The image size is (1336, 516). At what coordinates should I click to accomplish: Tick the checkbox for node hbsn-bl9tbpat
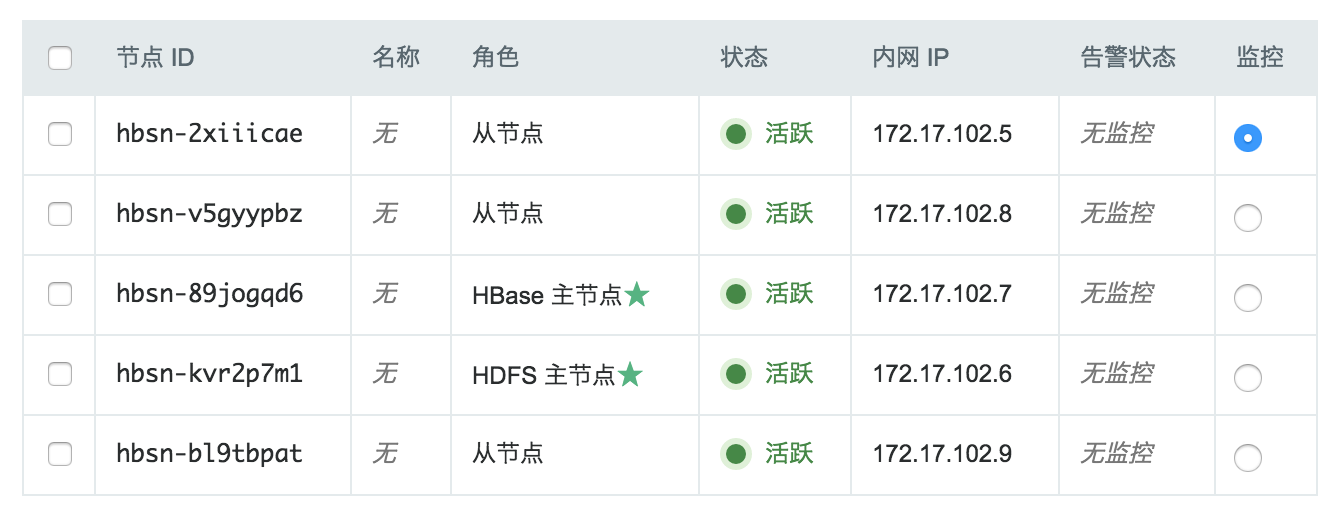pos(60,454)
